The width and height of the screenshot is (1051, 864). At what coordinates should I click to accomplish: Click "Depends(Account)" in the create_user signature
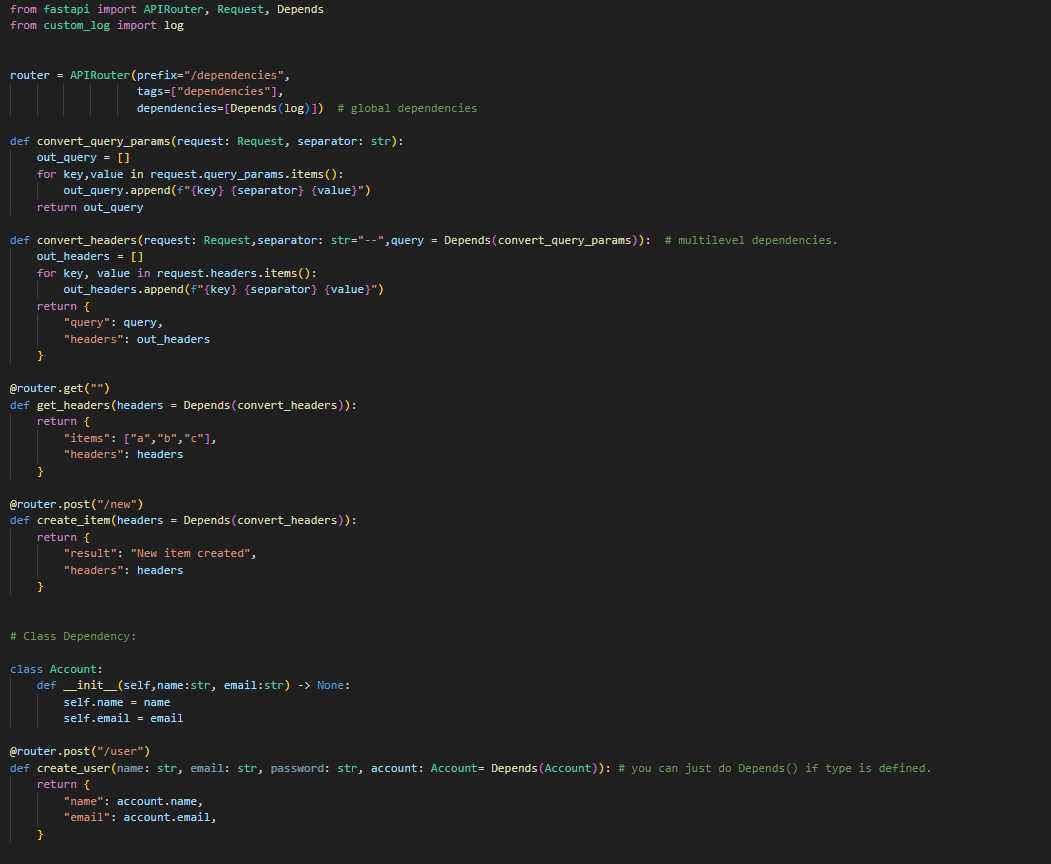pyautogui.click(x=544, y=768)
